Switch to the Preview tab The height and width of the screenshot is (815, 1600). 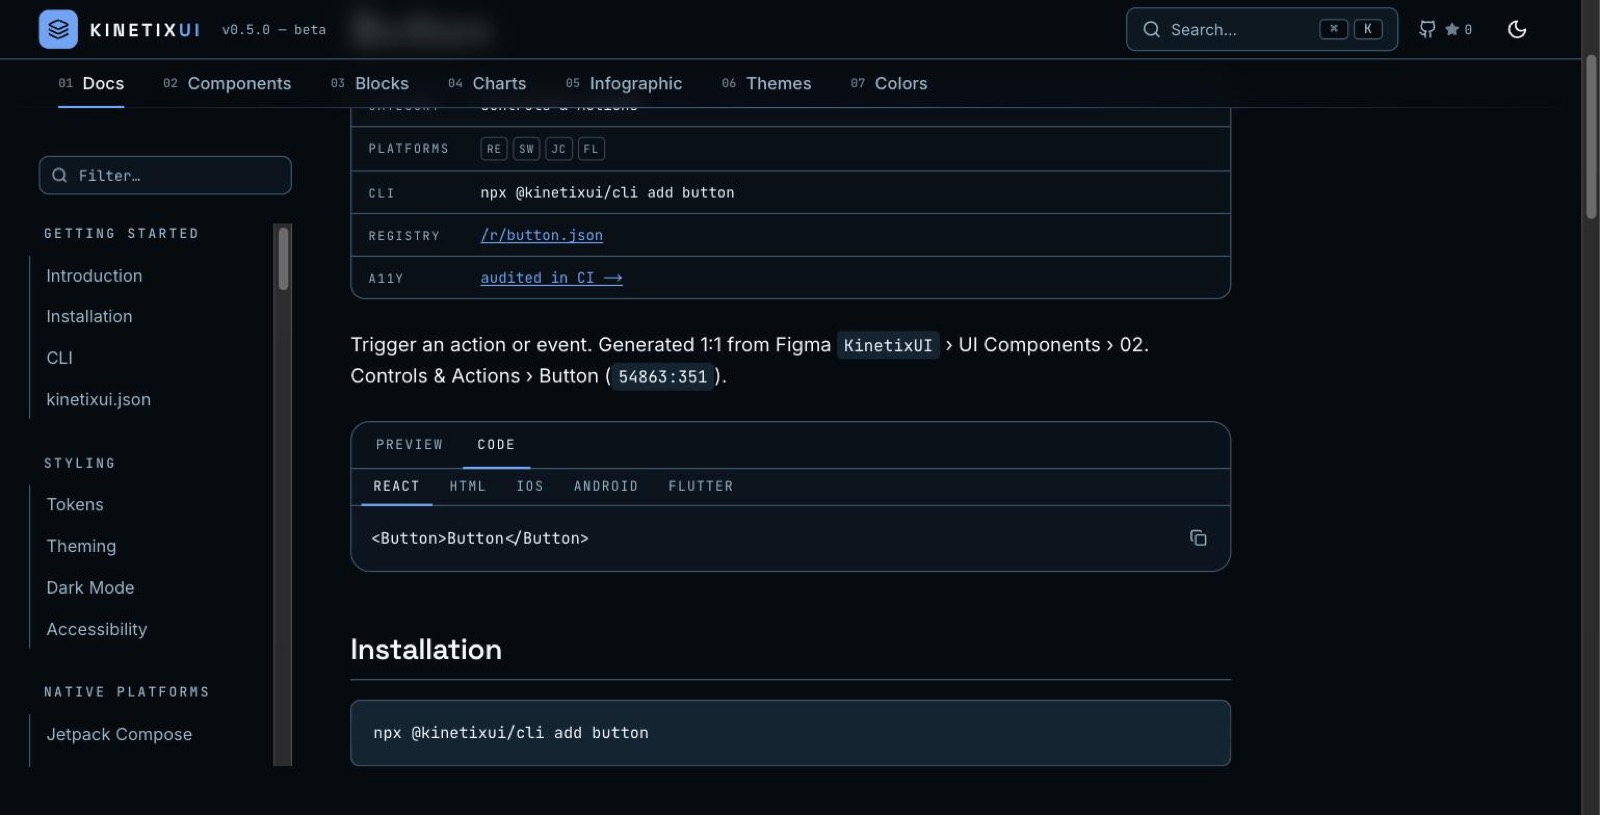coord(409,445)
